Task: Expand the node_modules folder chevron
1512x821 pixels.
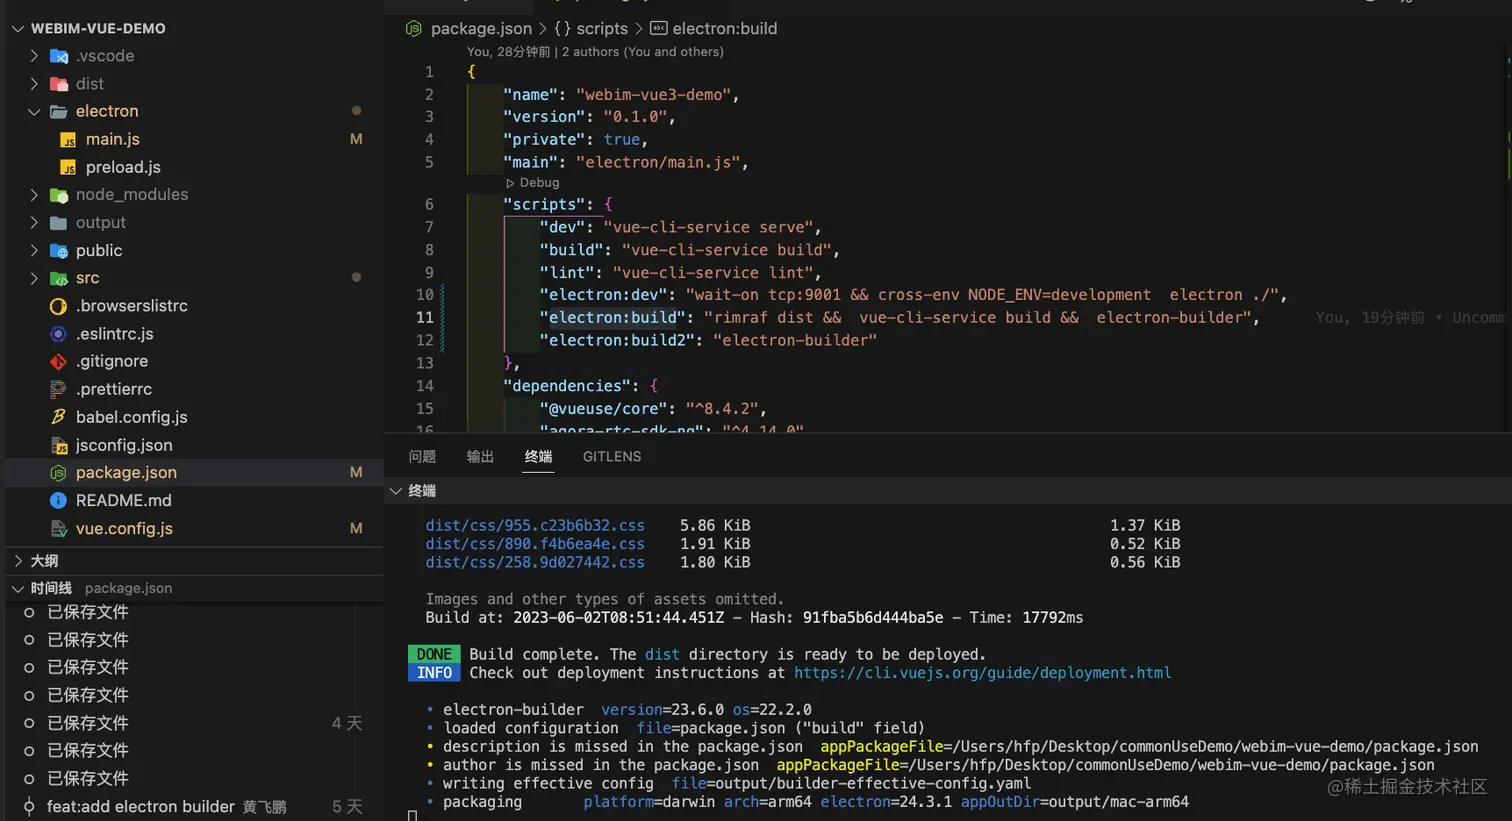Action: 34,195
